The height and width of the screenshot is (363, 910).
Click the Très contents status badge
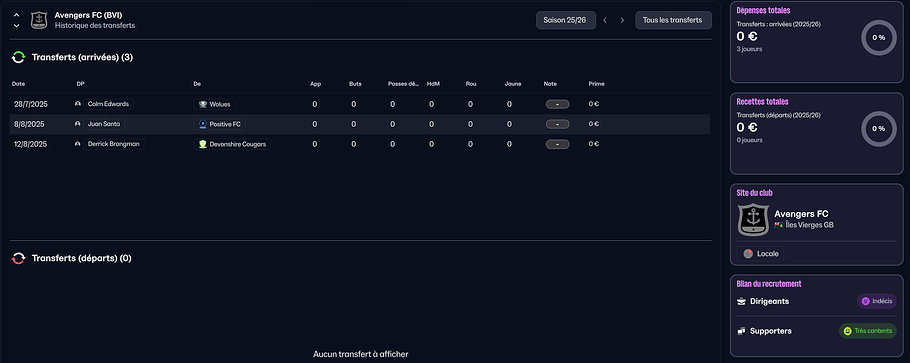[x=868, y=331]
